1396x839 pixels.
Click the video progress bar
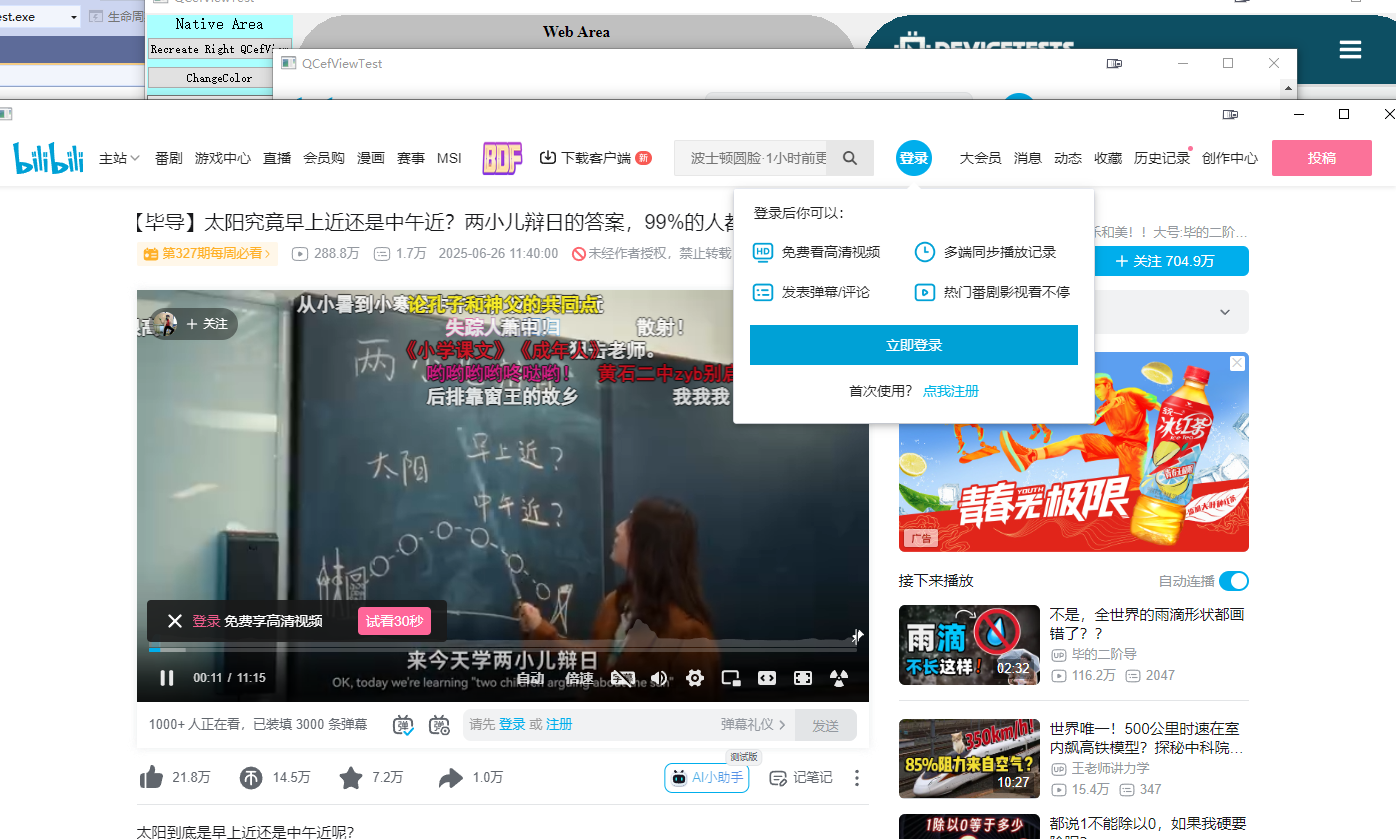[x=400, y=649]
